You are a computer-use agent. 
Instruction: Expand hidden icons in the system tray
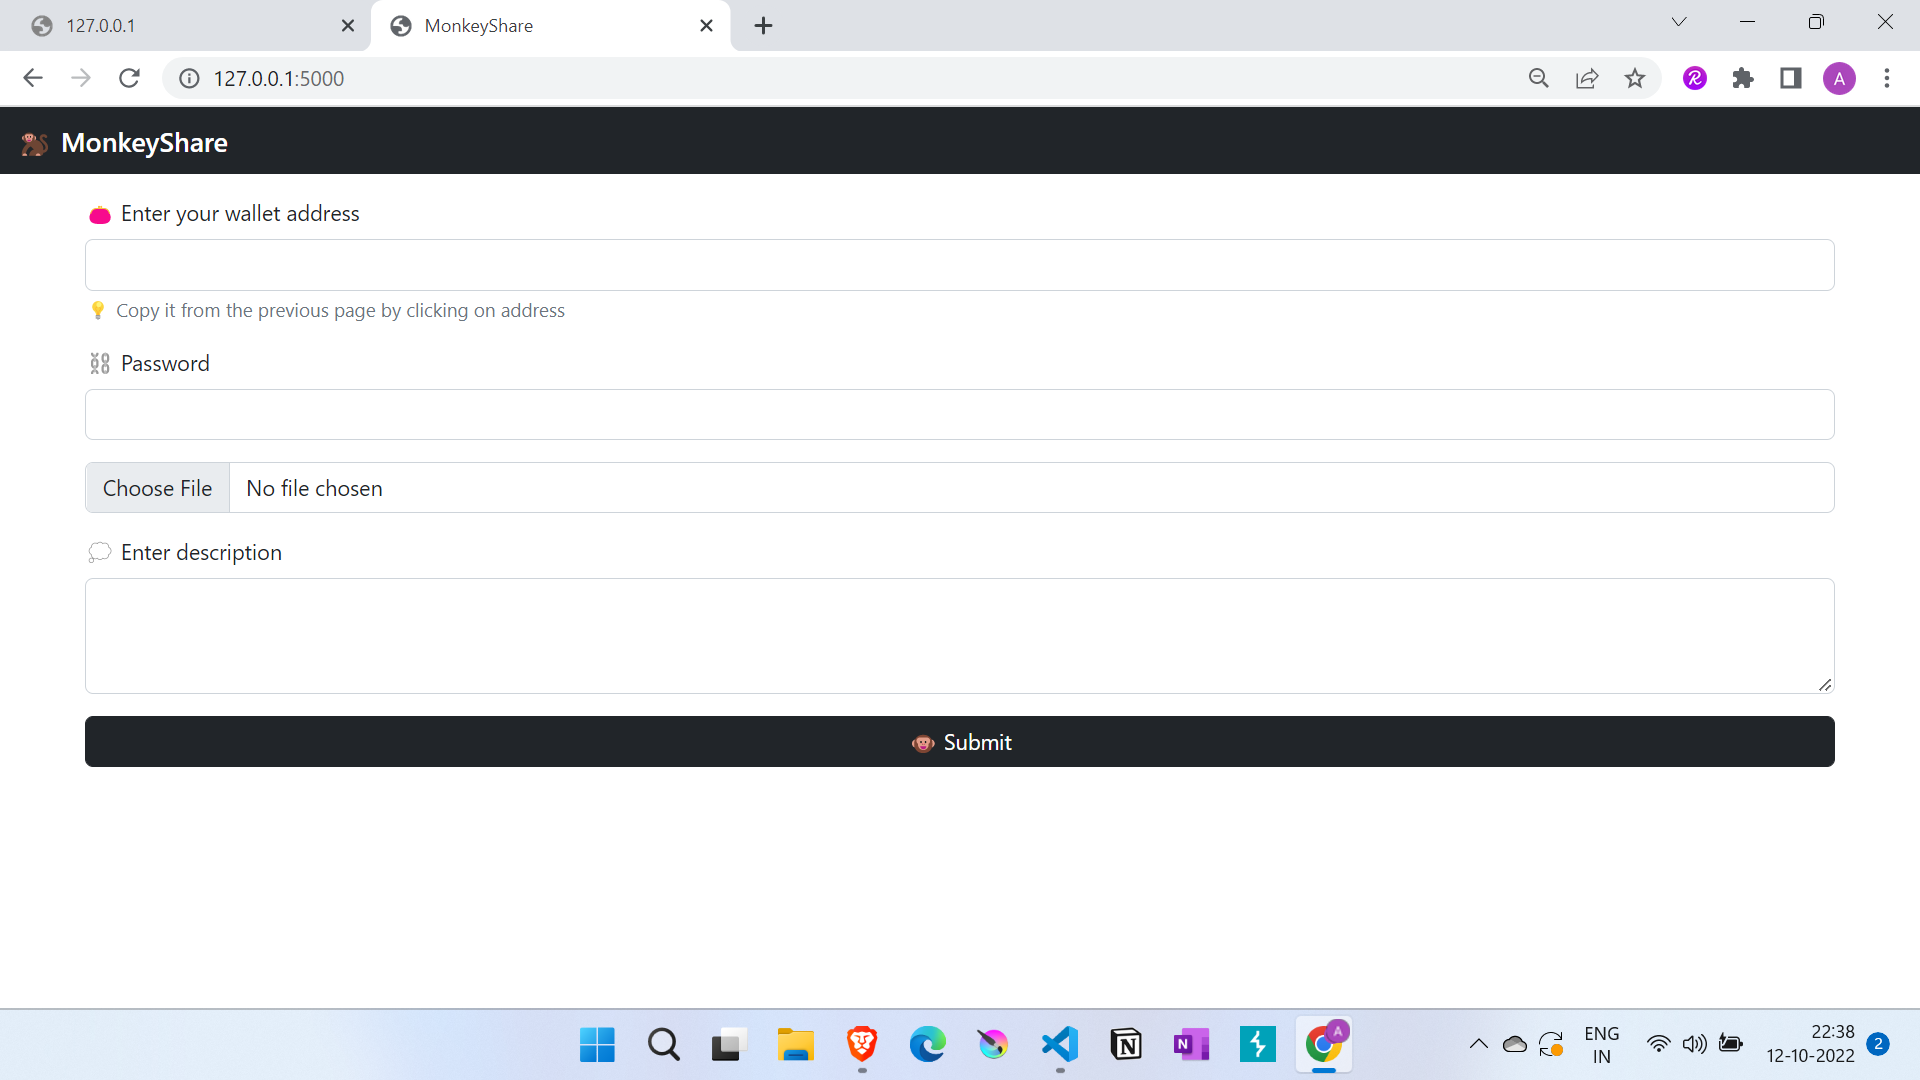coord(1479,1044)
